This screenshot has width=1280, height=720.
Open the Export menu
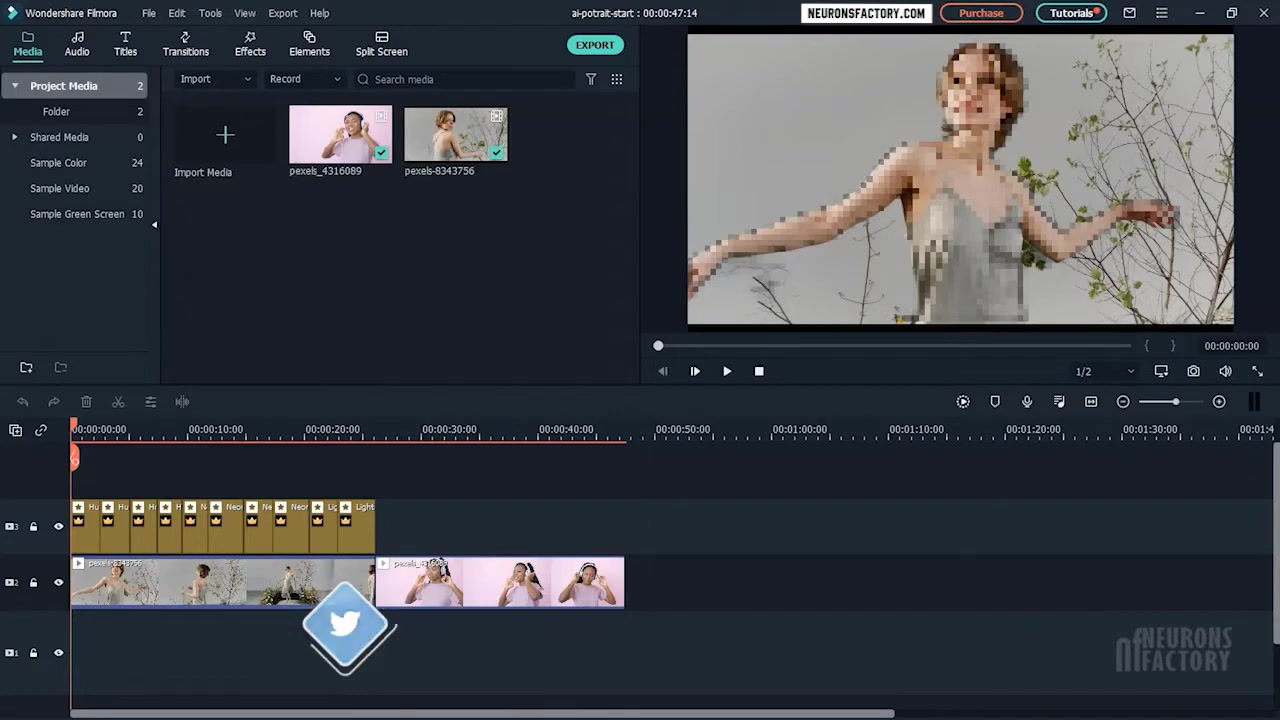point(283,13)
